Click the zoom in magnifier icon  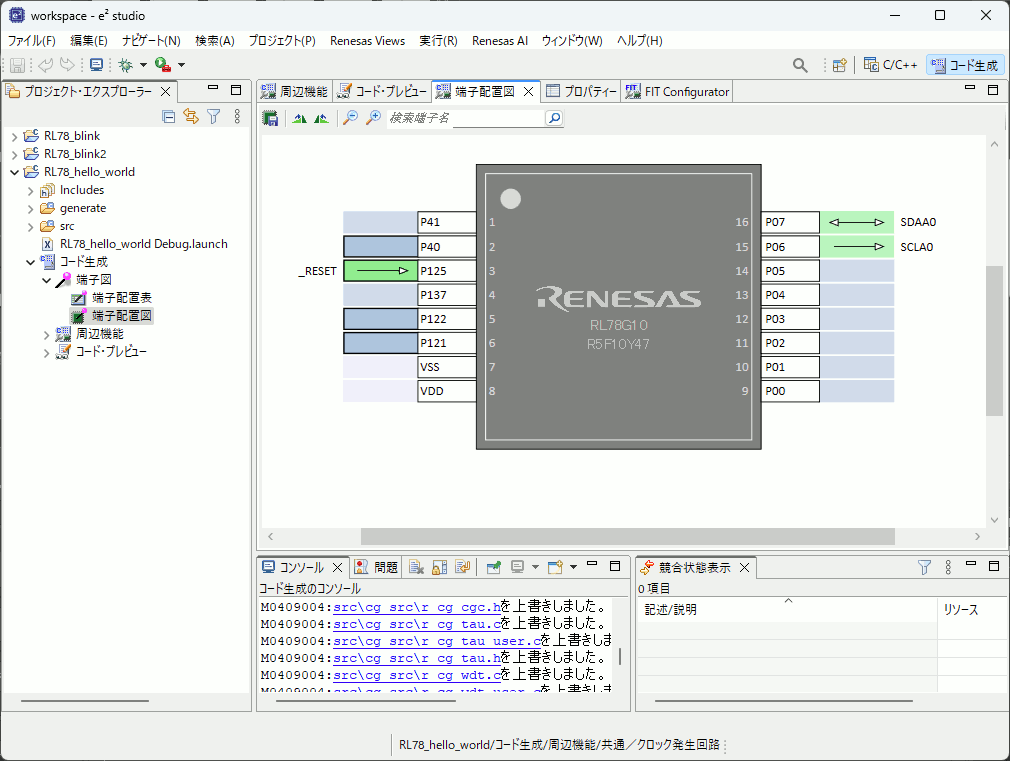click(x=373, y=118)
